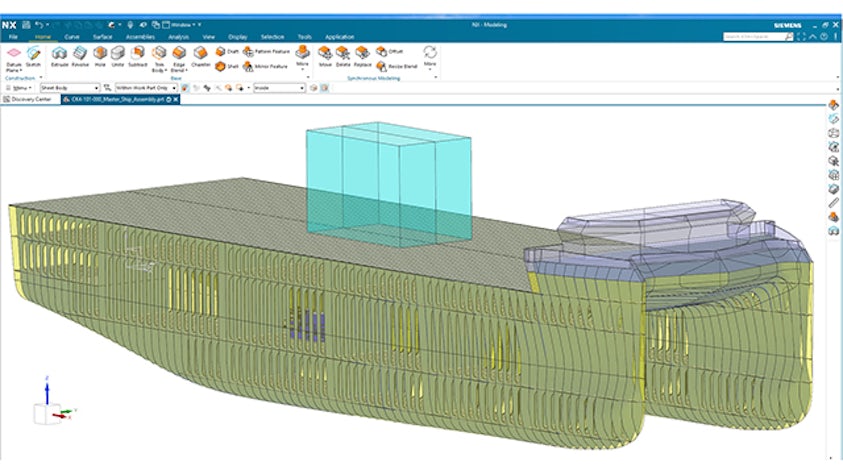The width and height of the screenshot is (843, 474).
Task: Select the Extrude tool
Action: point(60,54)
